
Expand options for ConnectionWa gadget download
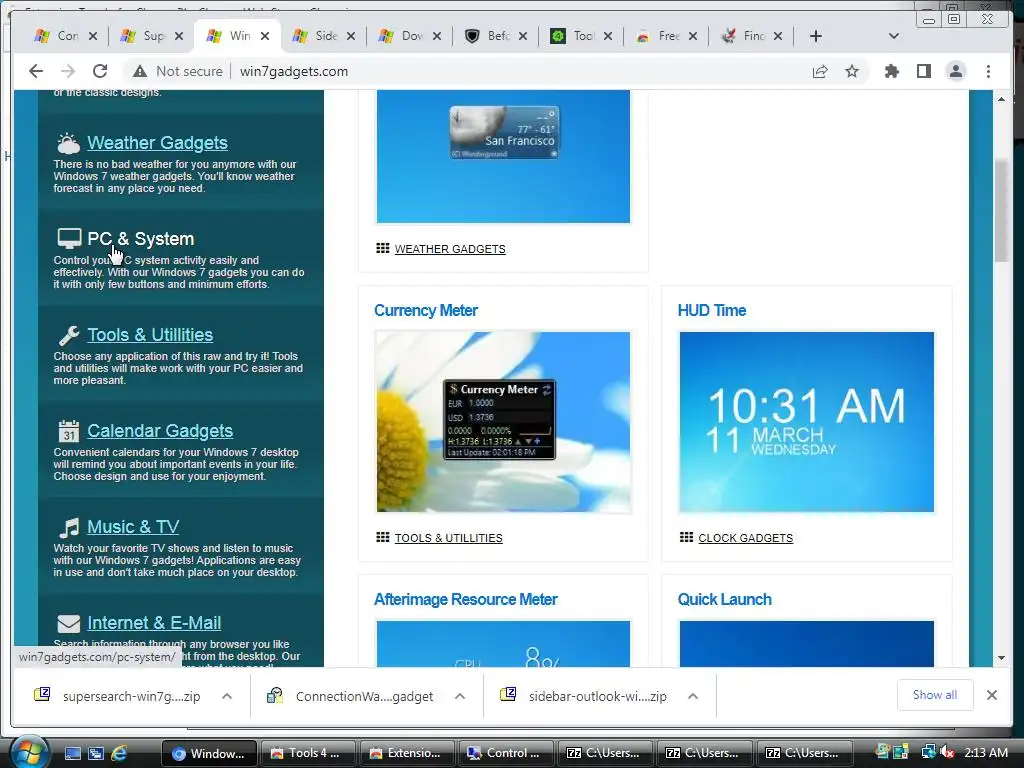coord(460,696)
